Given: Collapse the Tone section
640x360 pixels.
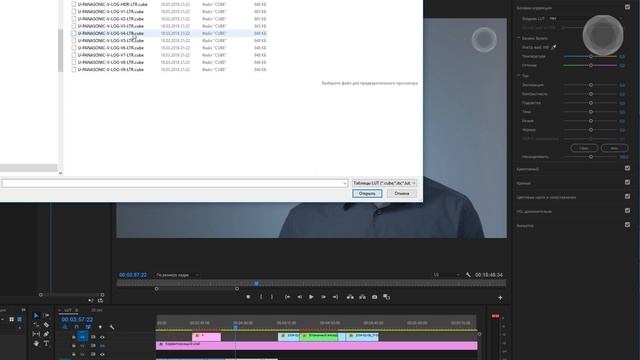Looking at the screenshot, I should (x=519, y=76).
